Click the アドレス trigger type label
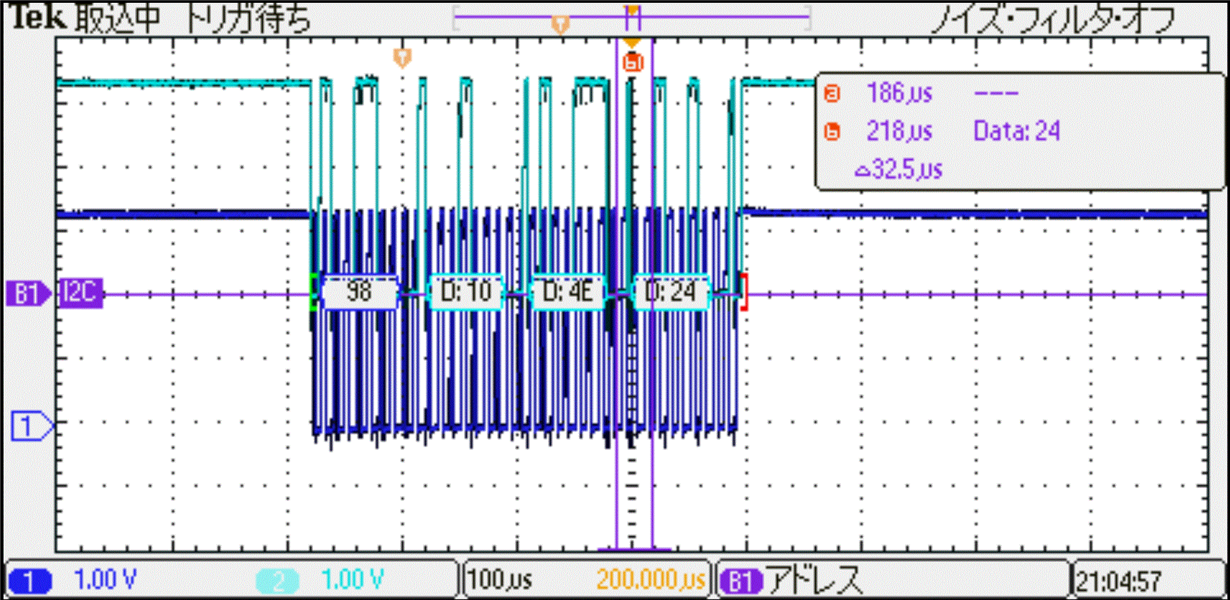The width and height of the screenshot is (1230, 600). coord(814,579)
